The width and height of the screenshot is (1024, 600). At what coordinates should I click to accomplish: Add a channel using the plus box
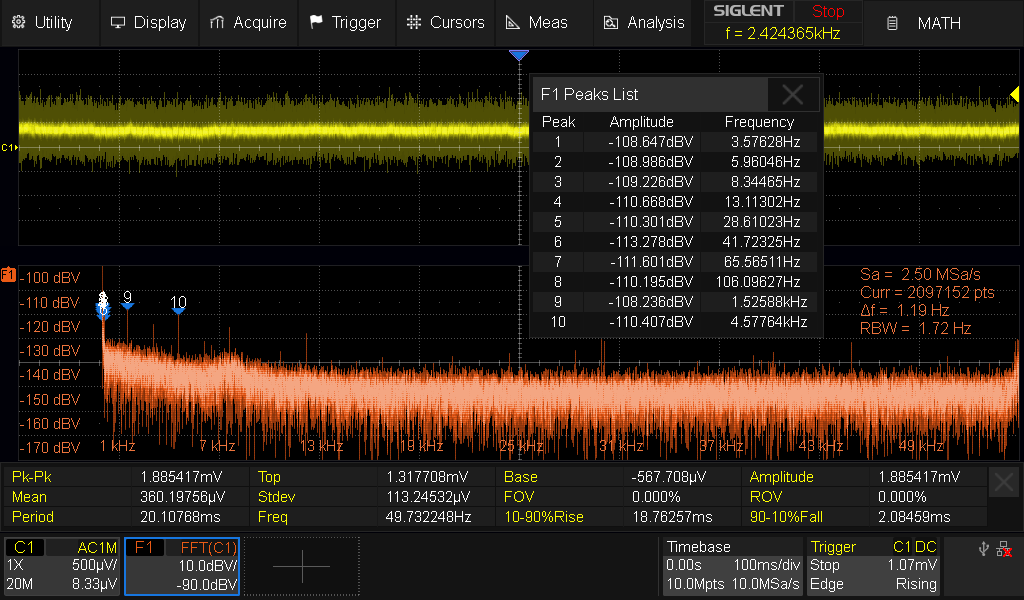[301, 566]
